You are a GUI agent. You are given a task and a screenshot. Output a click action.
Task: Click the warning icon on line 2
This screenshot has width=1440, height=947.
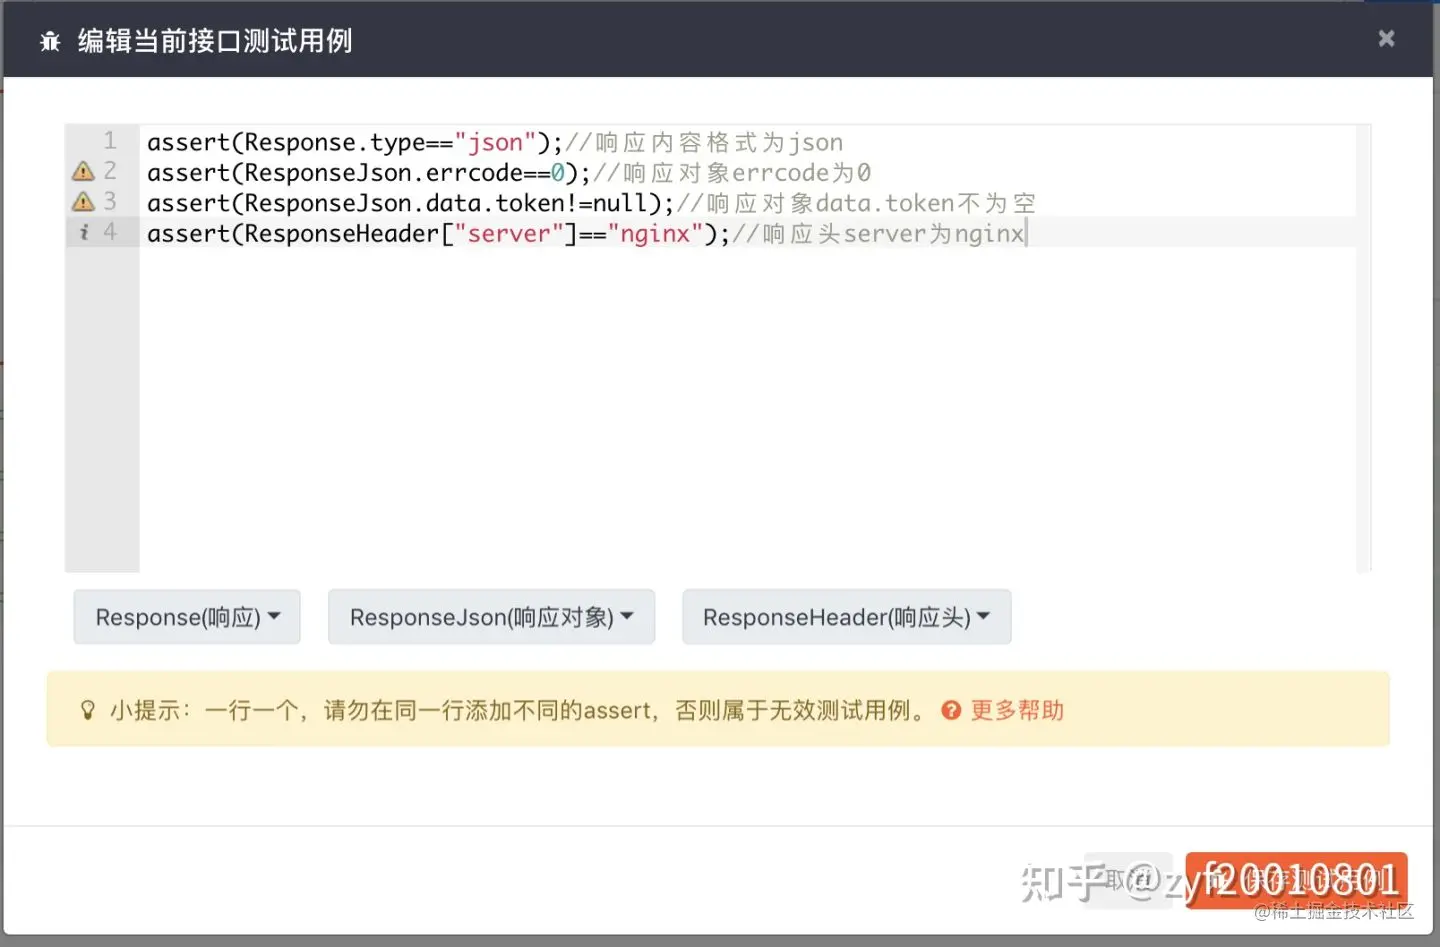tap(83, 171)
